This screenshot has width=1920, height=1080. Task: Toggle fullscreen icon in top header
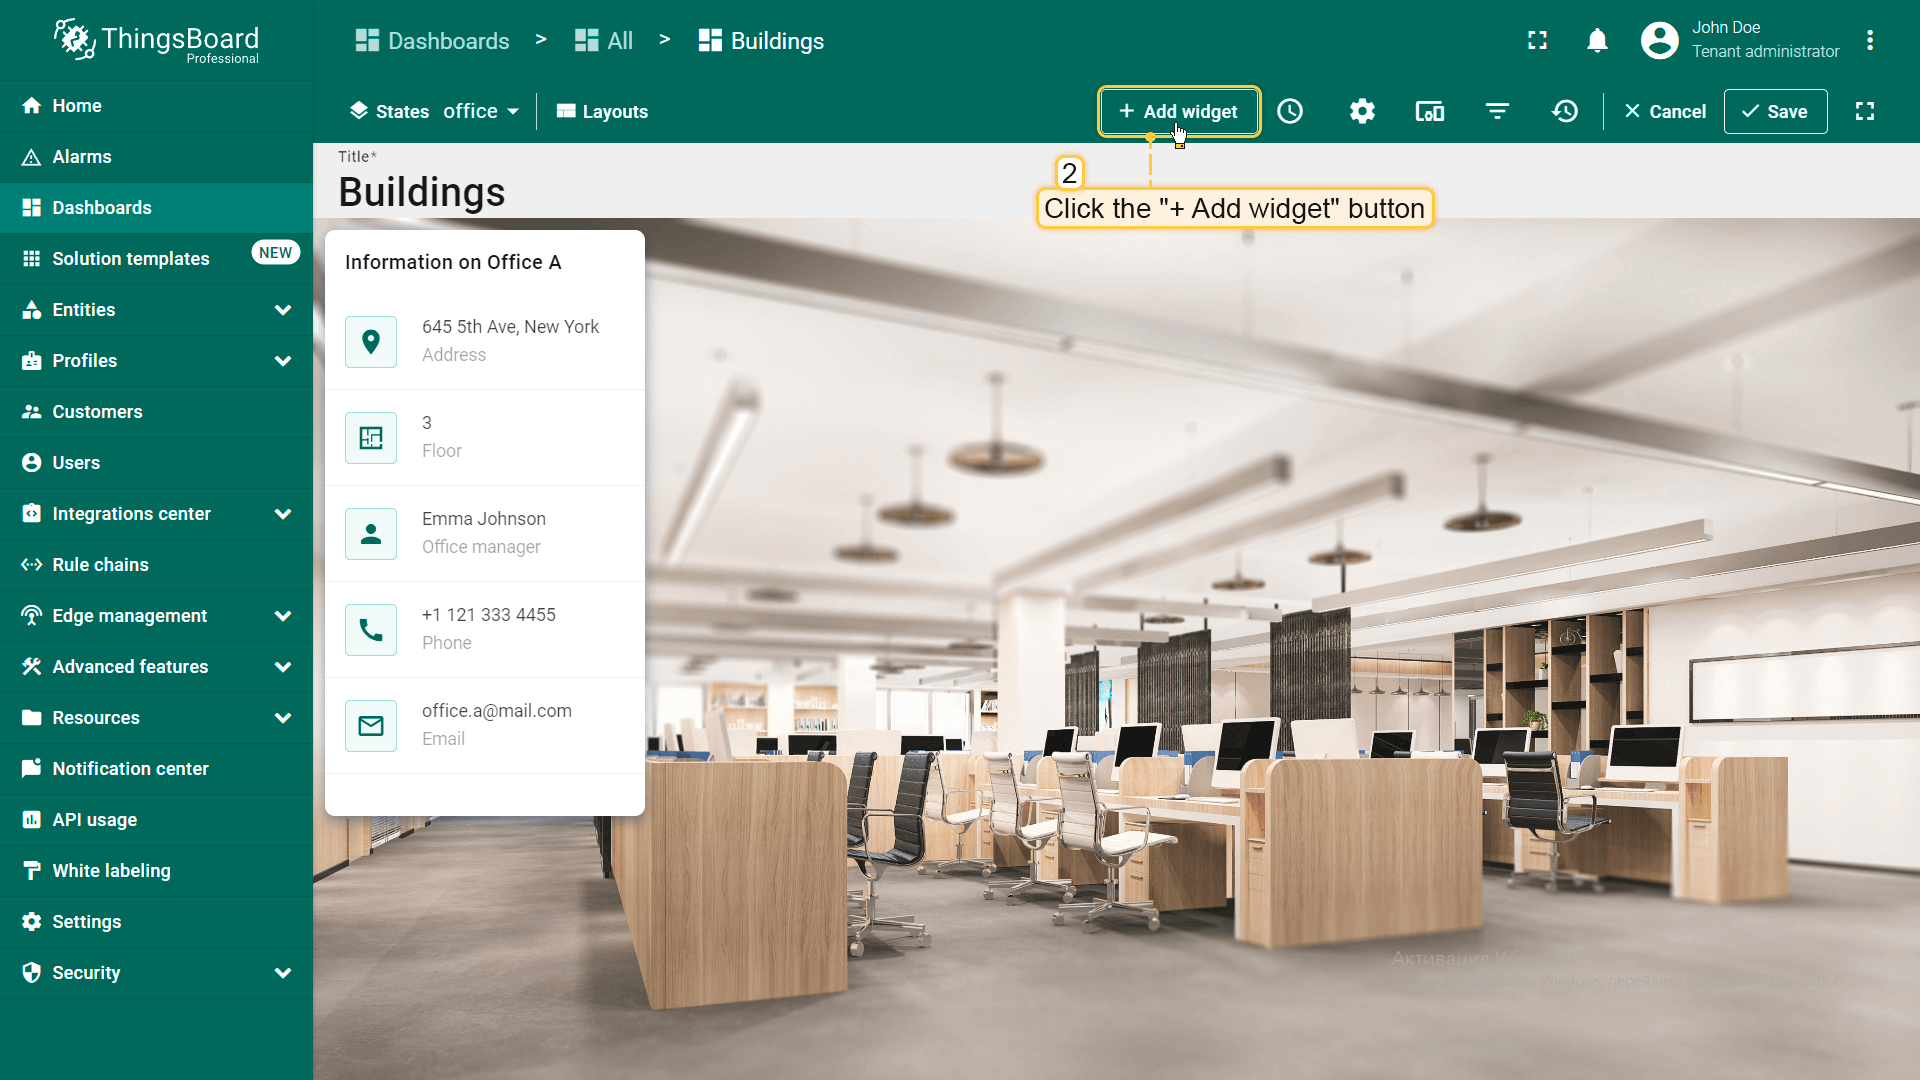coord(1537,40)
